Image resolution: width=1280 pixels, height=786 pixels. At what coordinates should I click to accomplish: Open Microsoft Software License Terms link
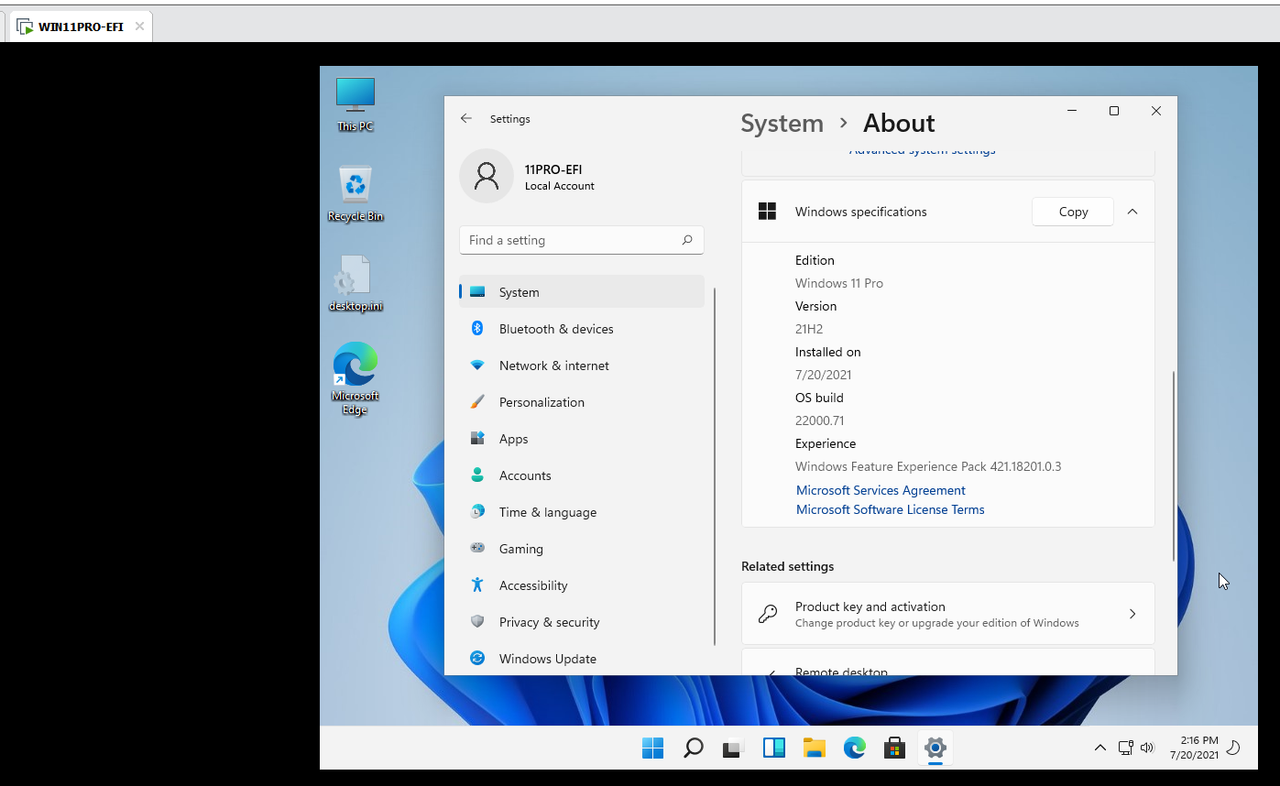click(x=890, y=509)
